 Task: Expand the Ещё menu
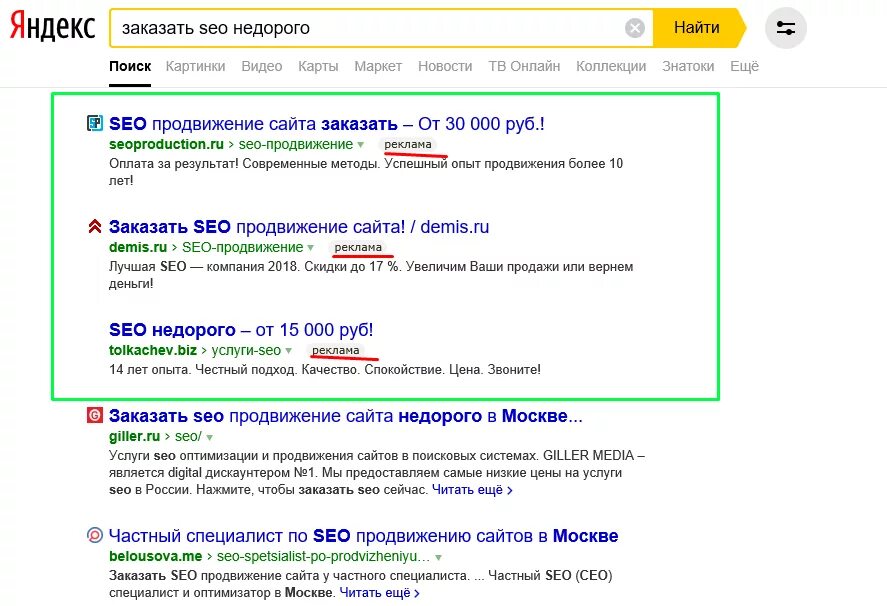coord(744,66)
